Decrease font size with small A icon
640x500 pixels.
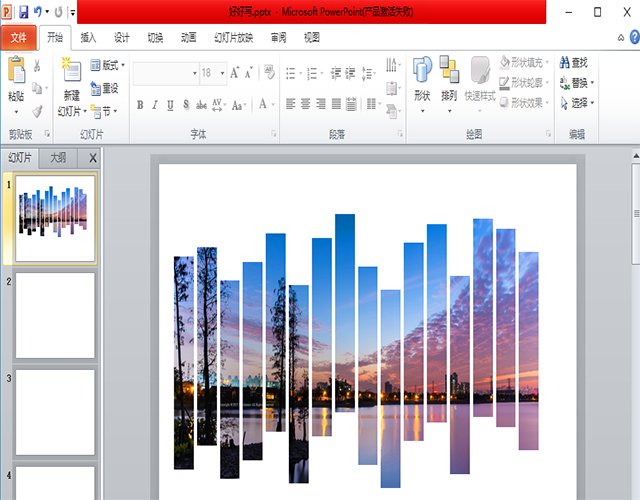pos(249,73)
